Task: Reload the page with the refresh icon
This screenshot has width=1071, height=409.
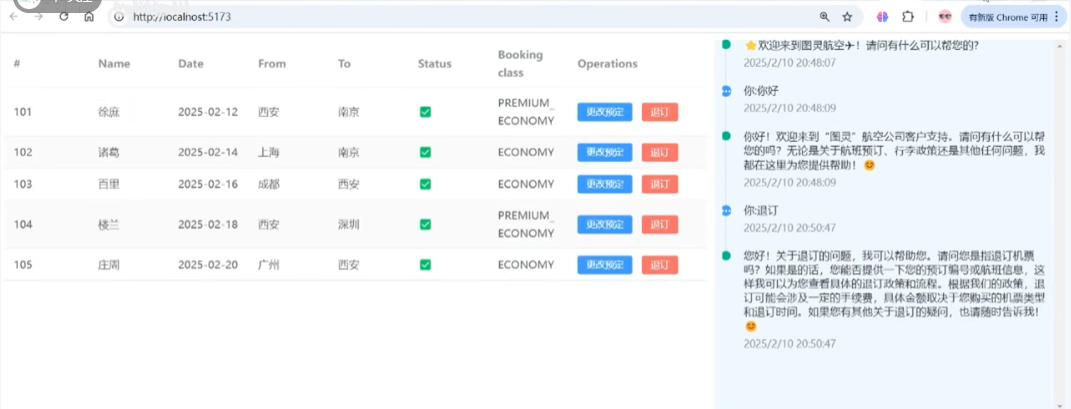Action: [64, 17]
